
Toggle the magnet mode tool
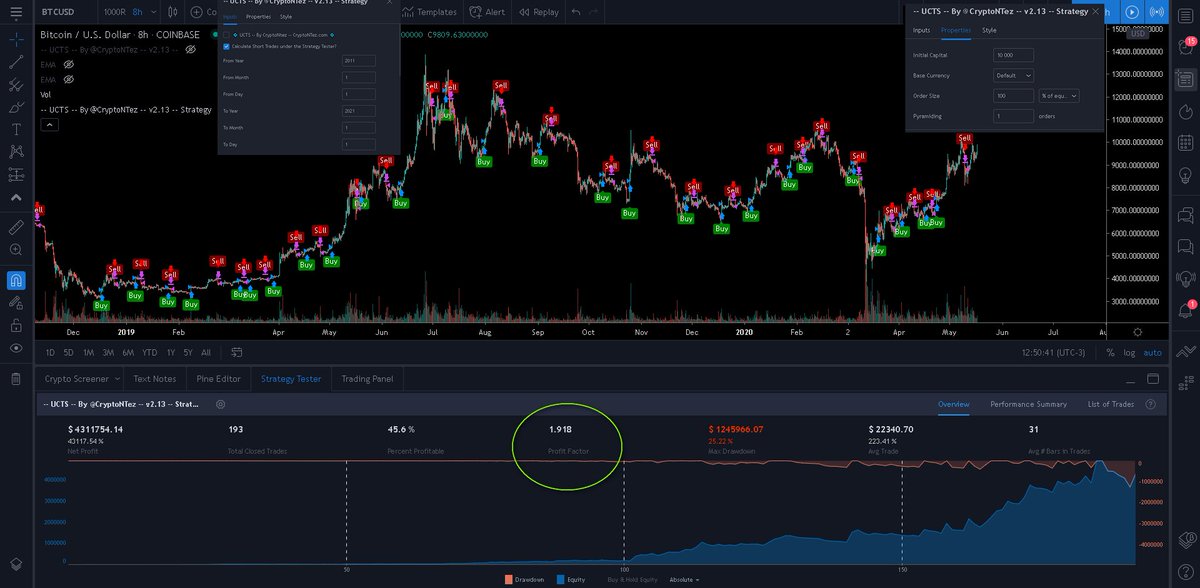coord(15,280)
